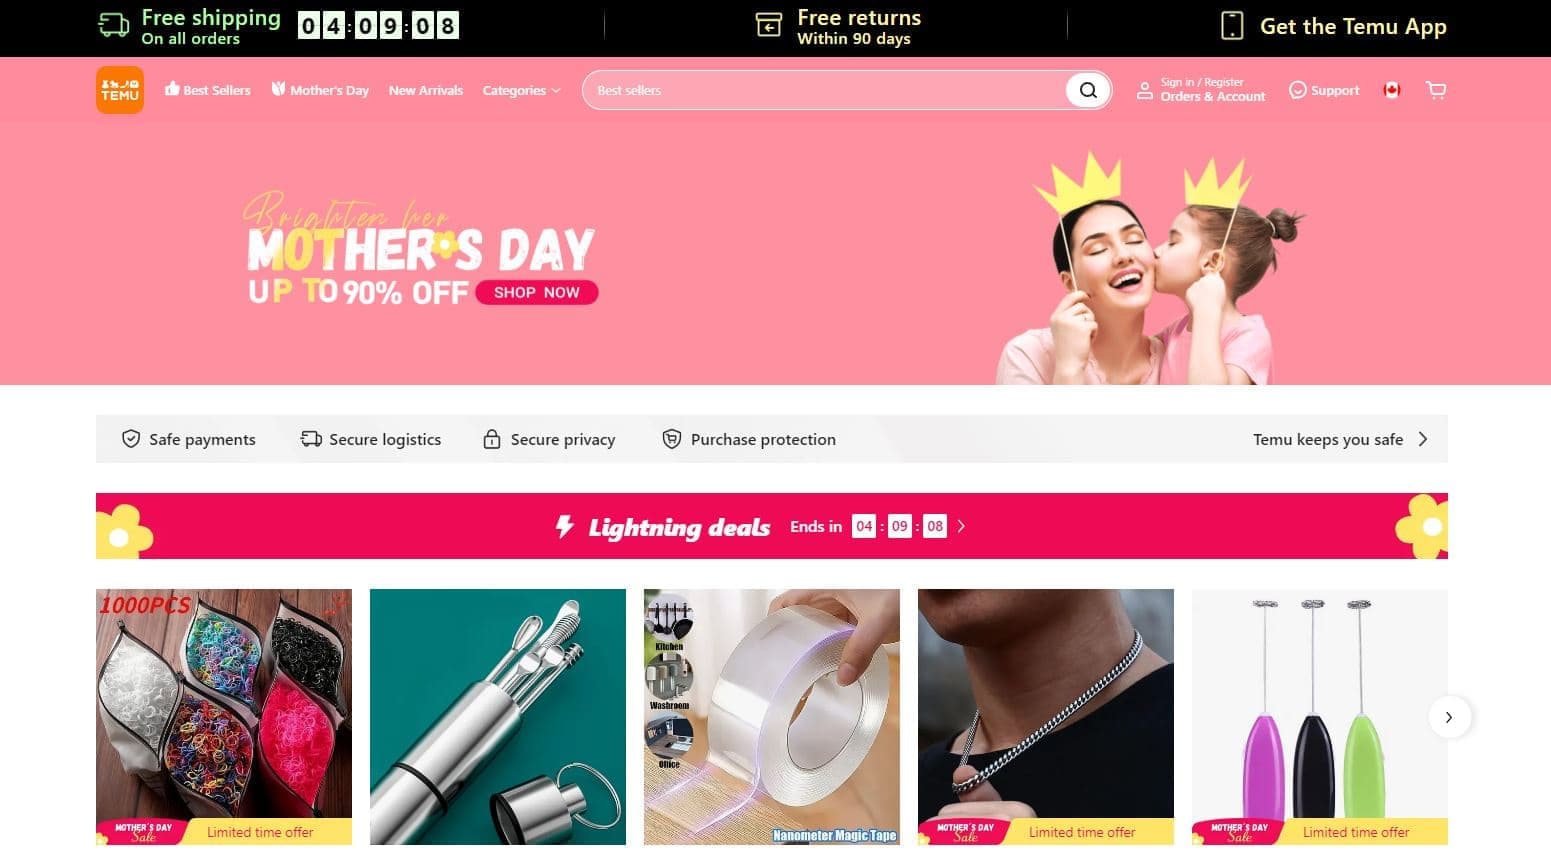Screen dimensions: 1551x856
Task: Focus the Best sellers search field
Action: click(824, 90)
